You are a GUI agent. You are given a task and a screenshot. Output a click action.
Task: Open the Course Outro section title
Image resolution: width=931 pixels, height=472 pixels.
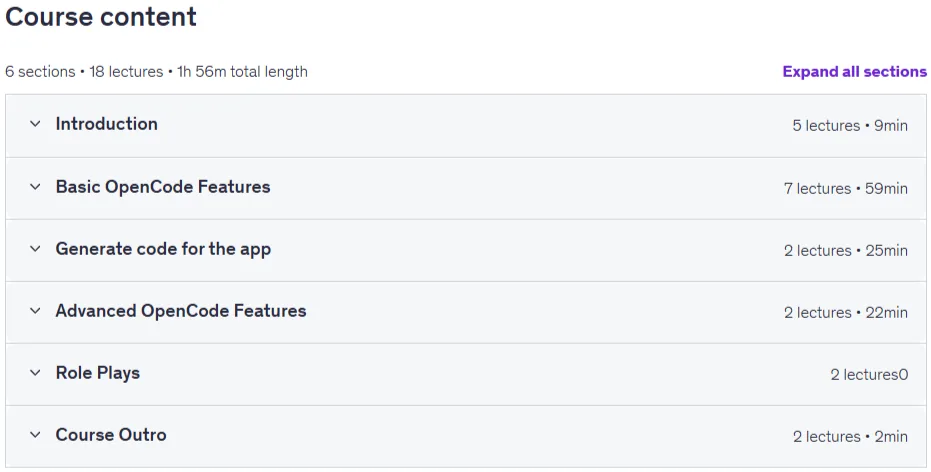[111, 435]
